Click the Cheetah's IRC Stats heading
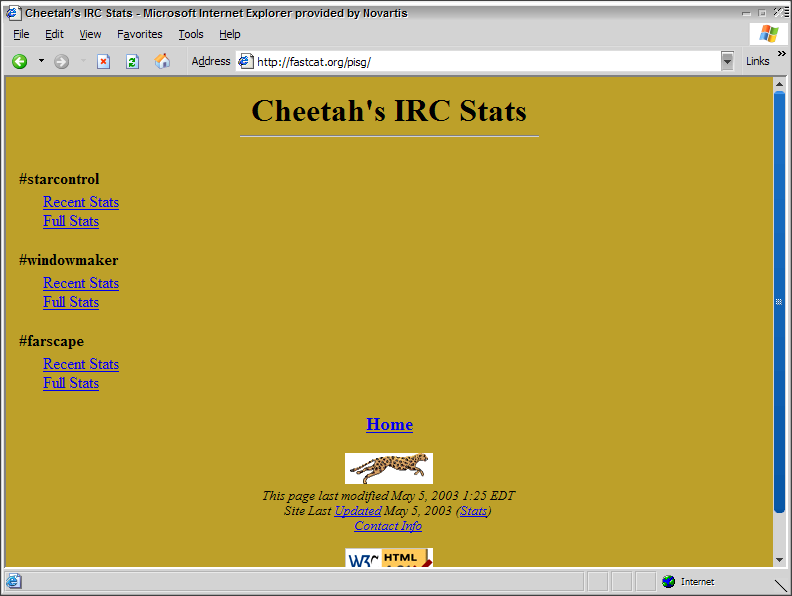The image size is (792, 596). click(389, 110)
